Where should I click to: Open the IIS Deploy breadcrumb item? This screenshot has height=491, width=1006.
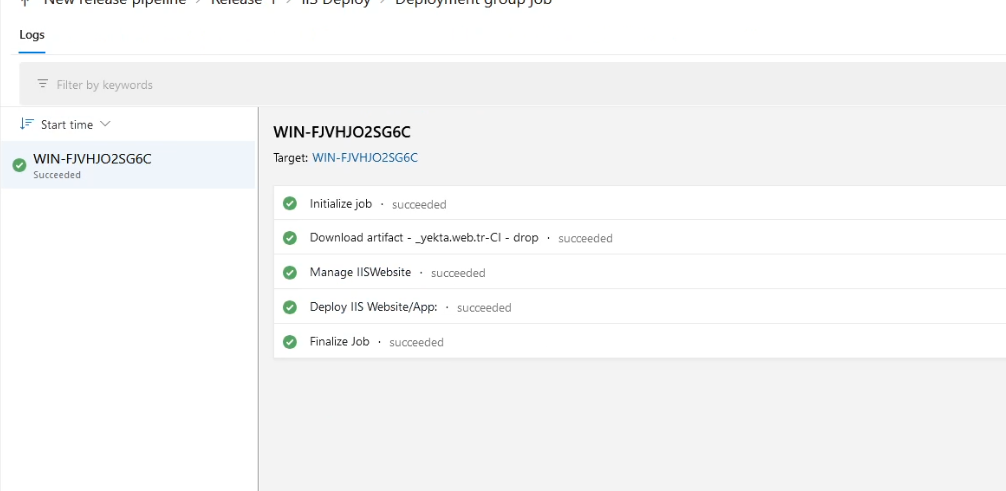(x=336, y=3)
